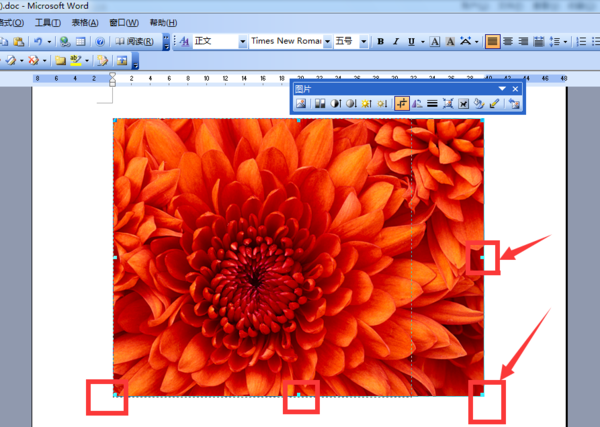Click the Highlight icon
The image size is (600, 427).
(76, 60)
